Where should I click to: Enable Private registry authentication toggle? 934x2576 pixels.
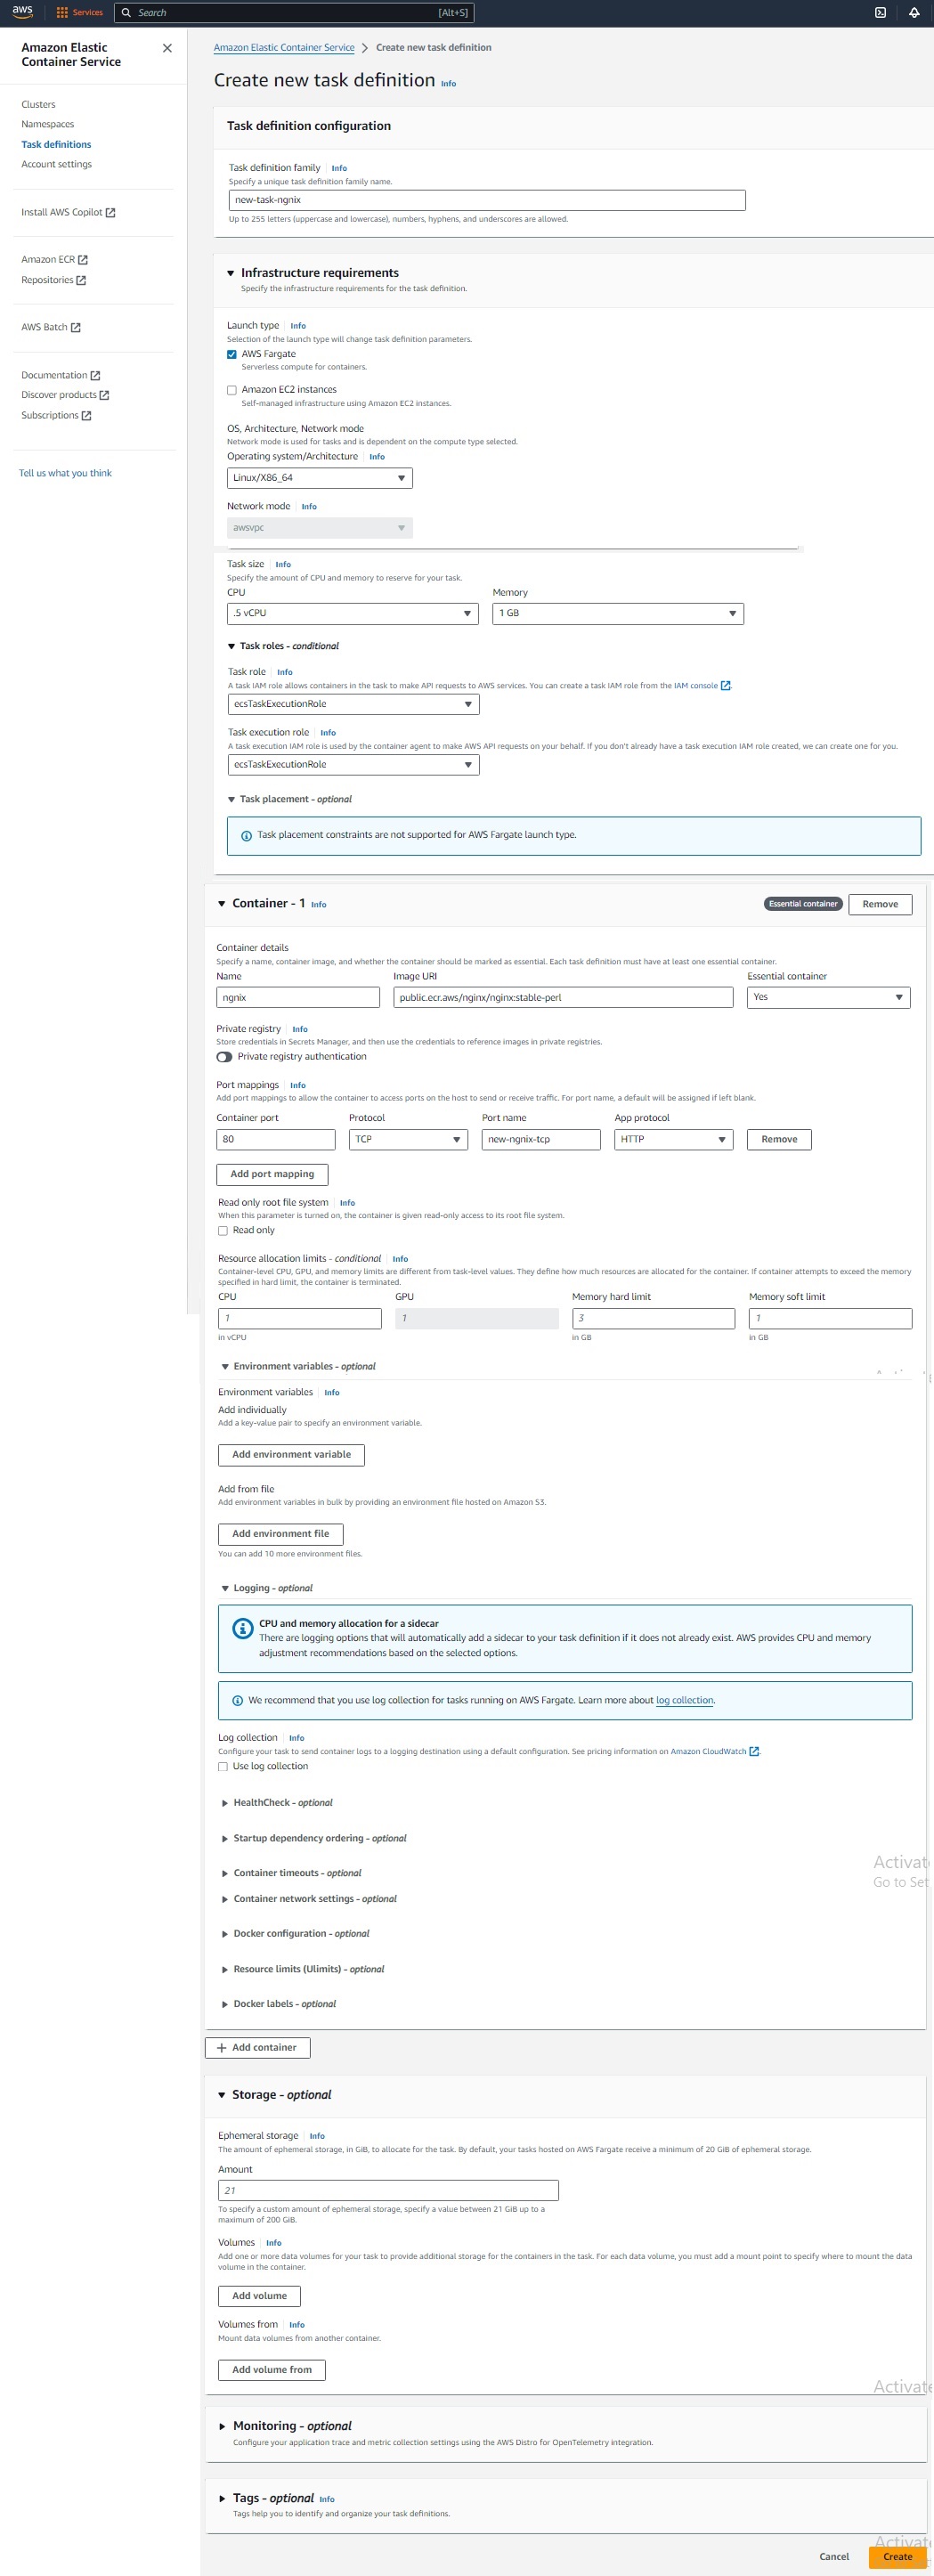pyautogui.click(x=224, y=1057)
